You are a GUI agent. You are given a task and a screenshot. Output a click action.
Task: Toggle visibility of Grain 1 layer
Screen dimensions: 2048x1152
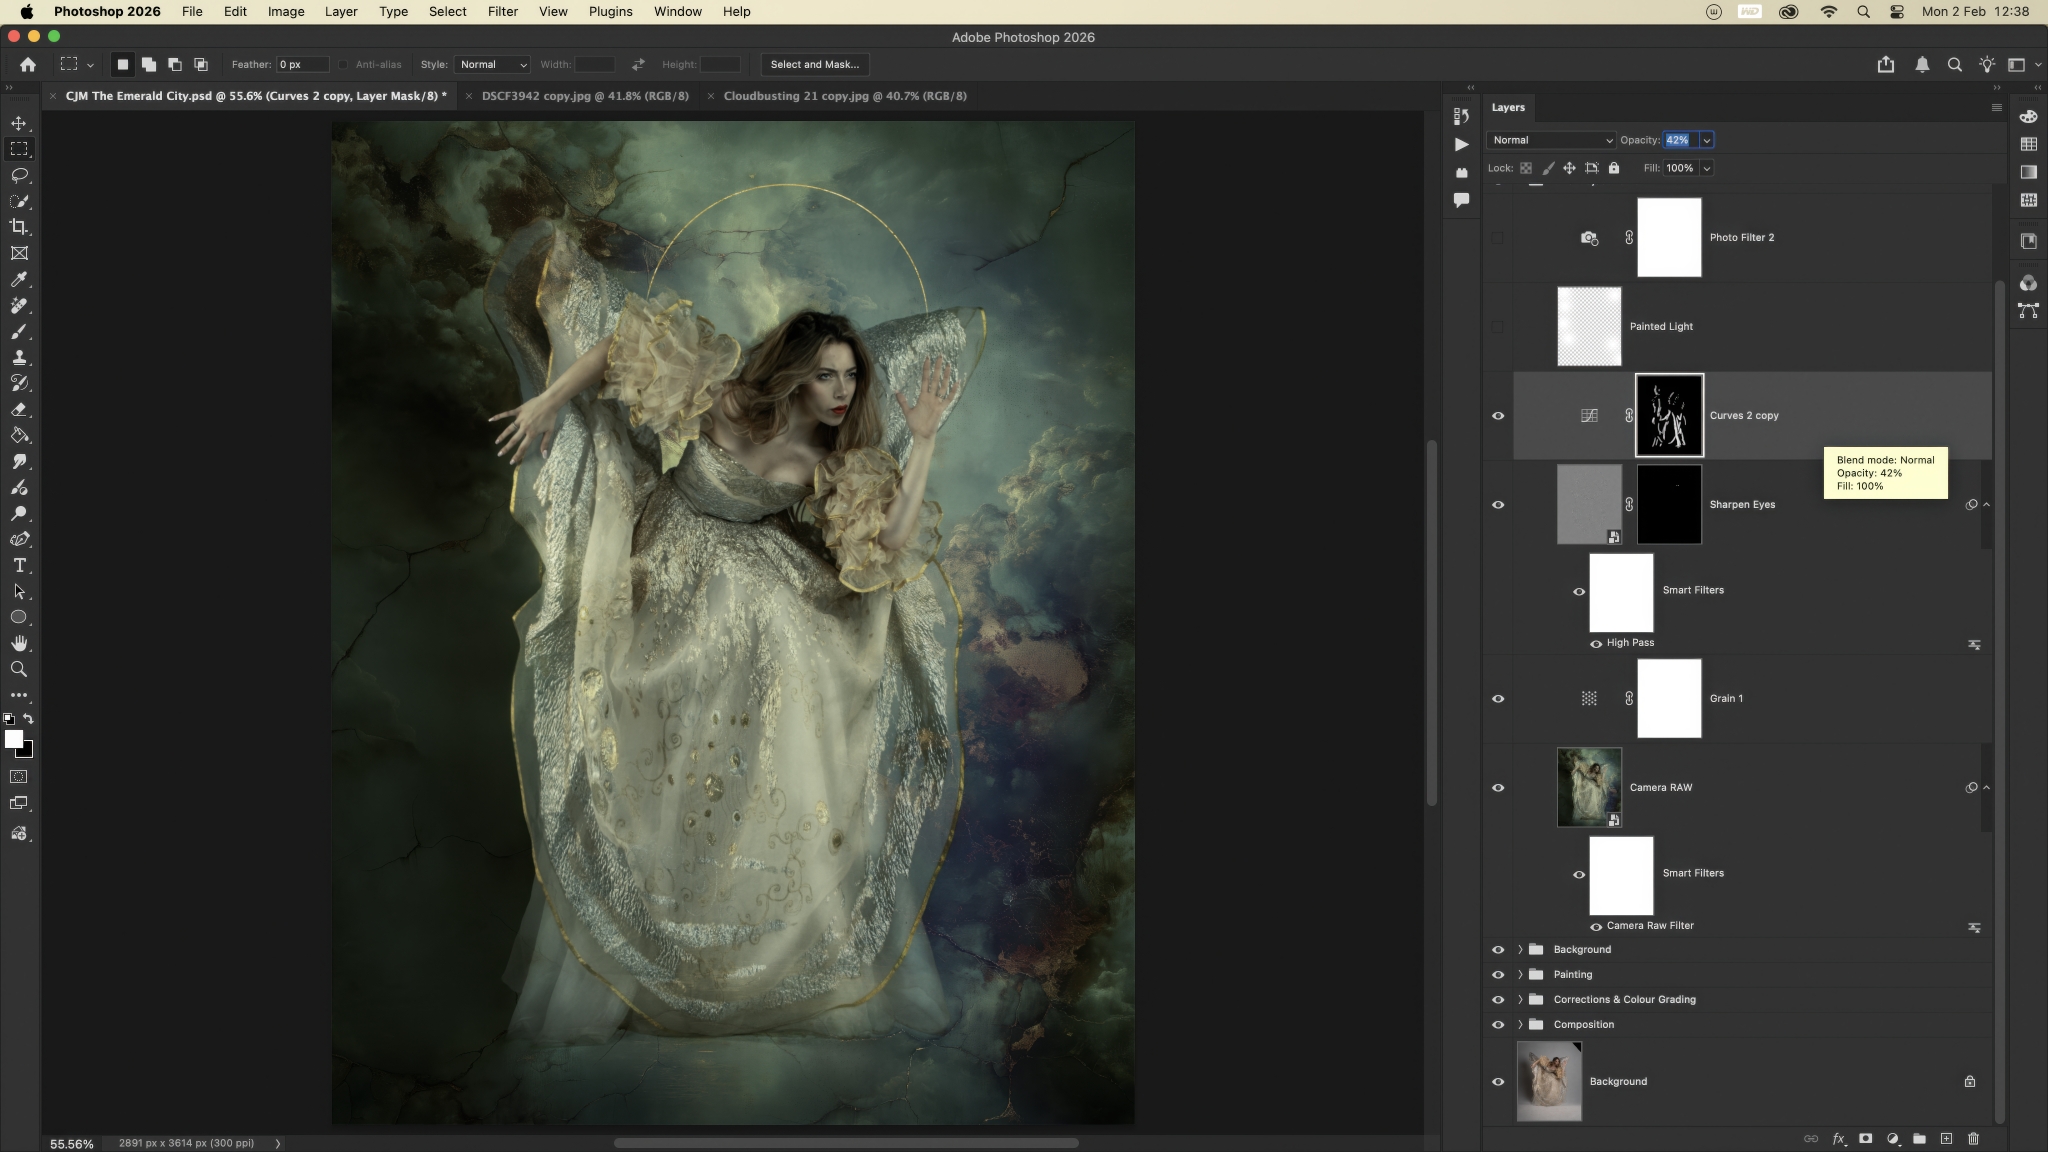[1498, 699]
